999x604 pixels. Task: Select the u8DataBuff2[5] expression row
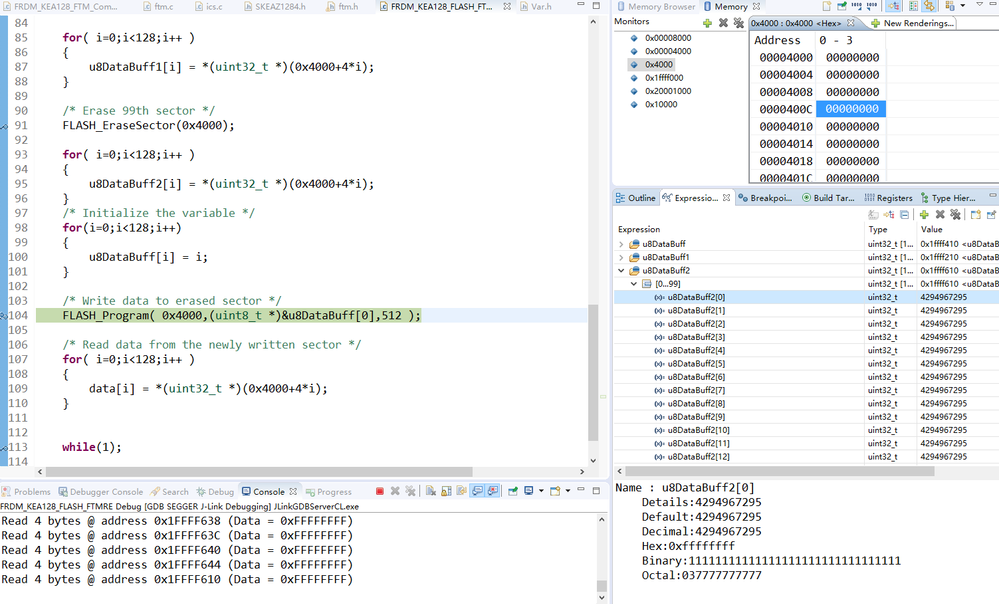coord(807,364)
